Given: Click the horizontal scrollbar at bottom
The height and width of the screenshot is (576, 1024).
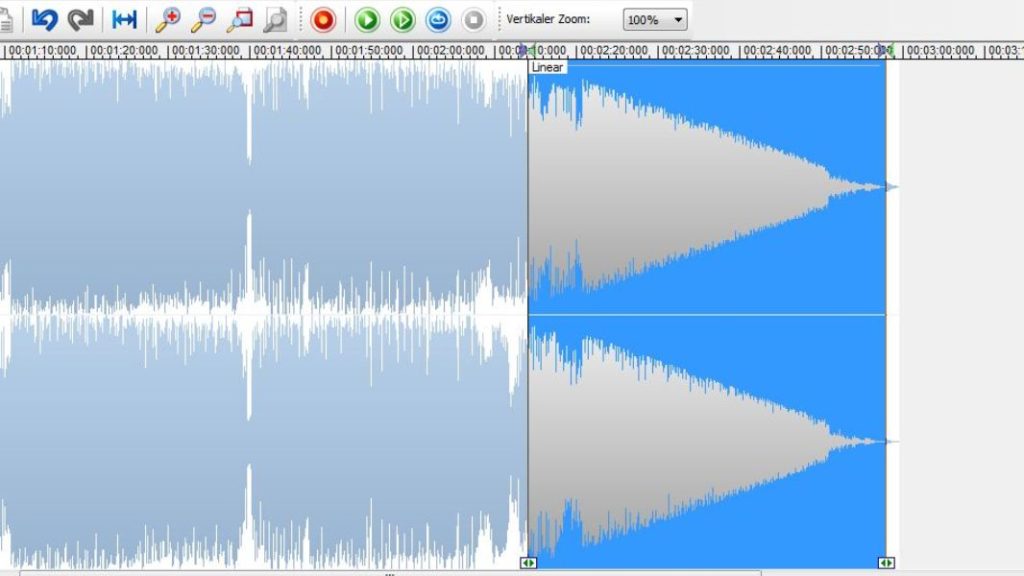Looking at the screenshot, I should coord(390,573).
